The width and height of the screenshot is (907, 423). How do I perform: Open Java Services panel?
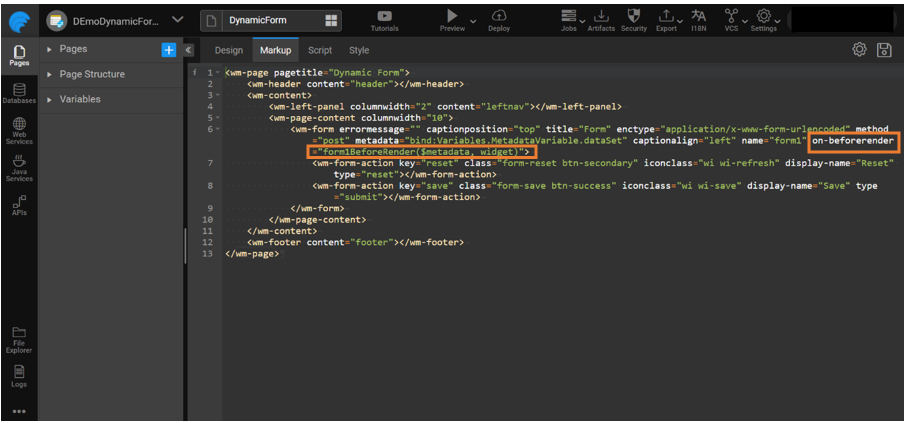19,166
